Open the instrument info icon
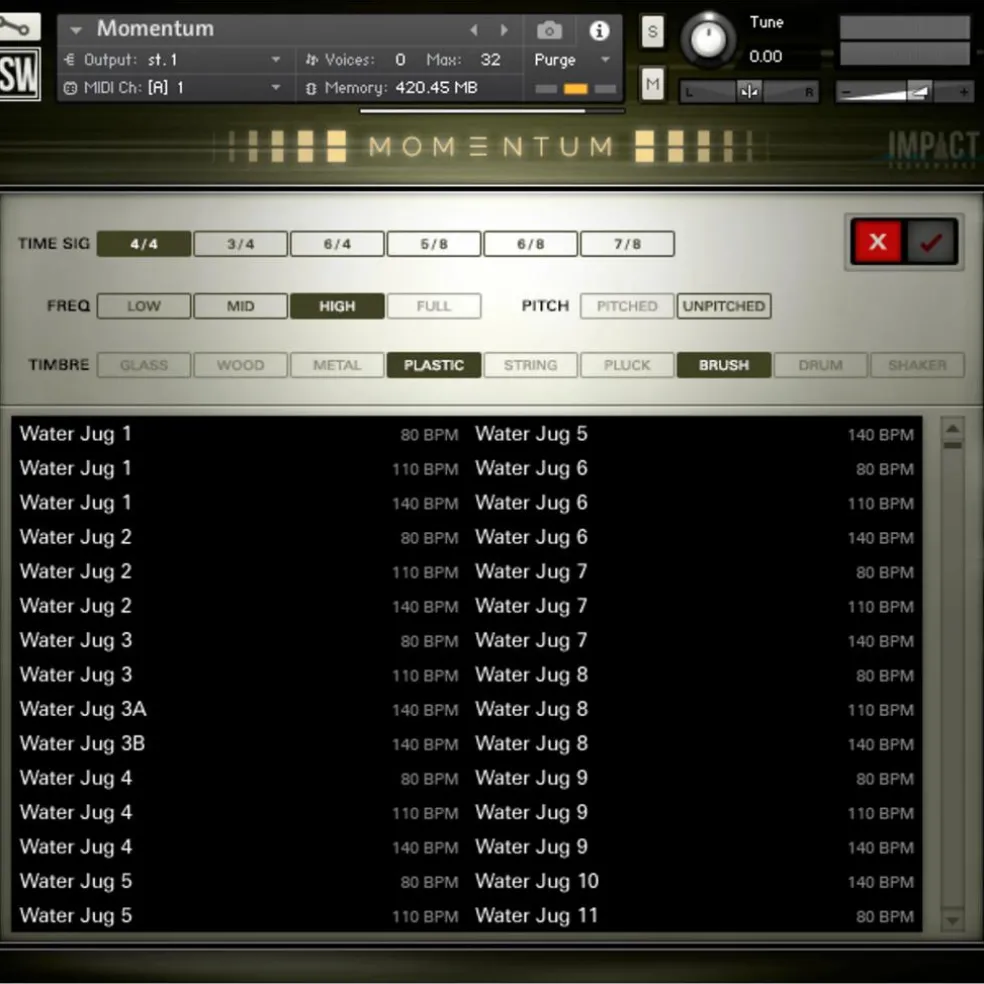 click(599, 29)
